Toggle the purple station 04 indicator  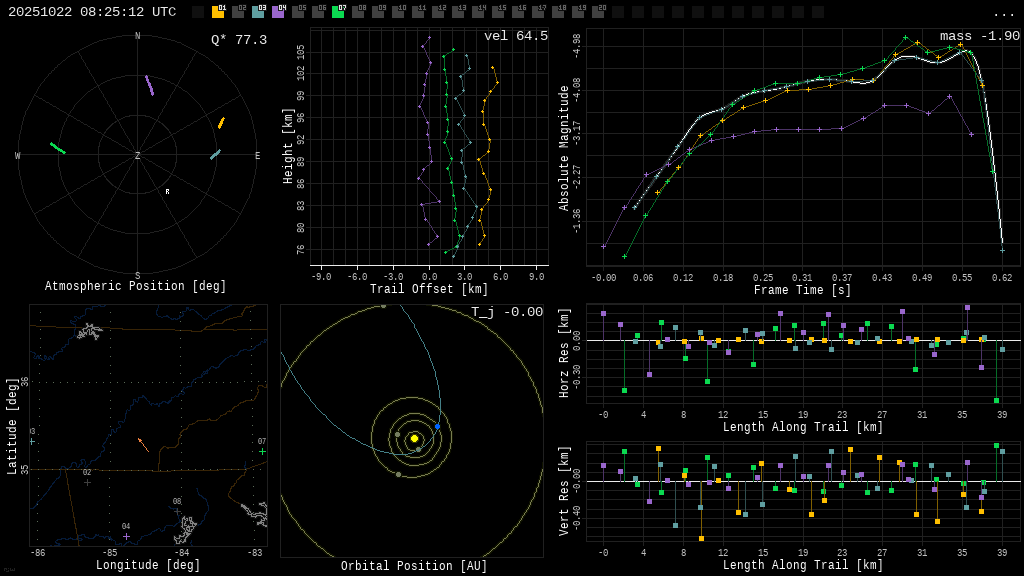point(278,12)
